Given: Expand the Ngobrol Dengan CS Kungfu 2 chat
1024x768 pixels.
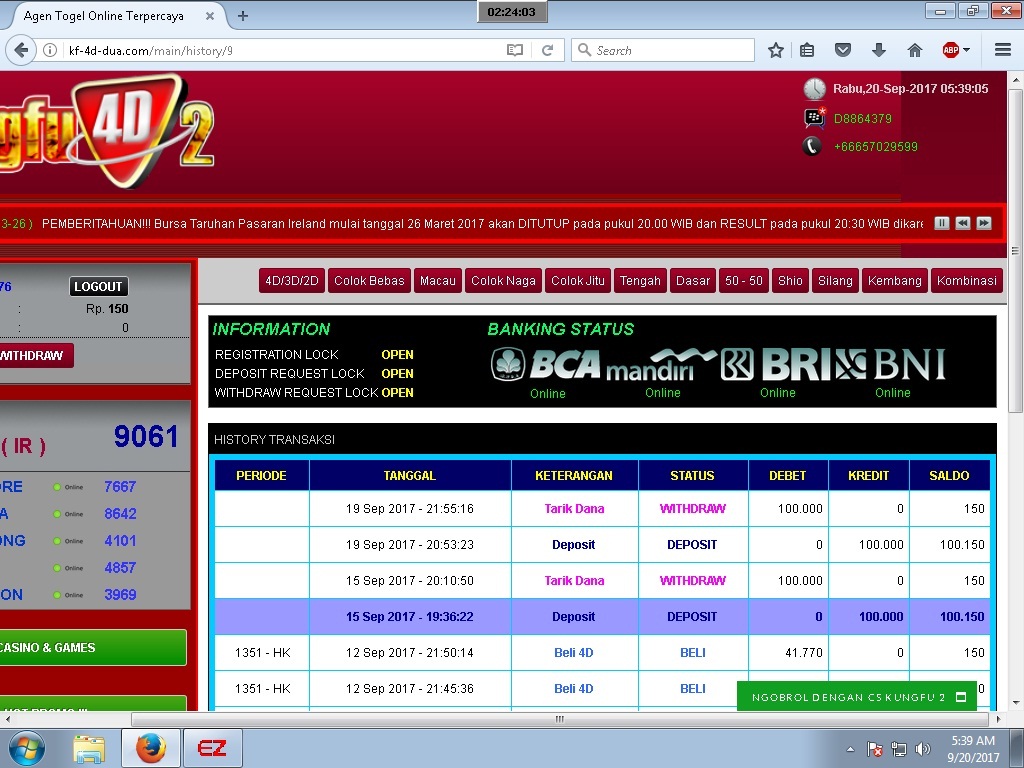Looking at the screenshot, I should [x=960, y=697].
